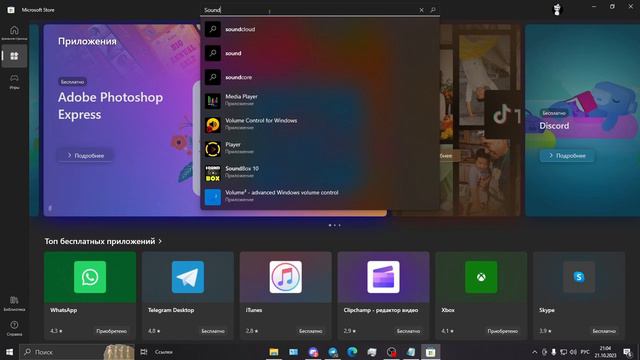Open the Adobe Photoshop Express banner title
640x360 pixels.
[110, 106]
